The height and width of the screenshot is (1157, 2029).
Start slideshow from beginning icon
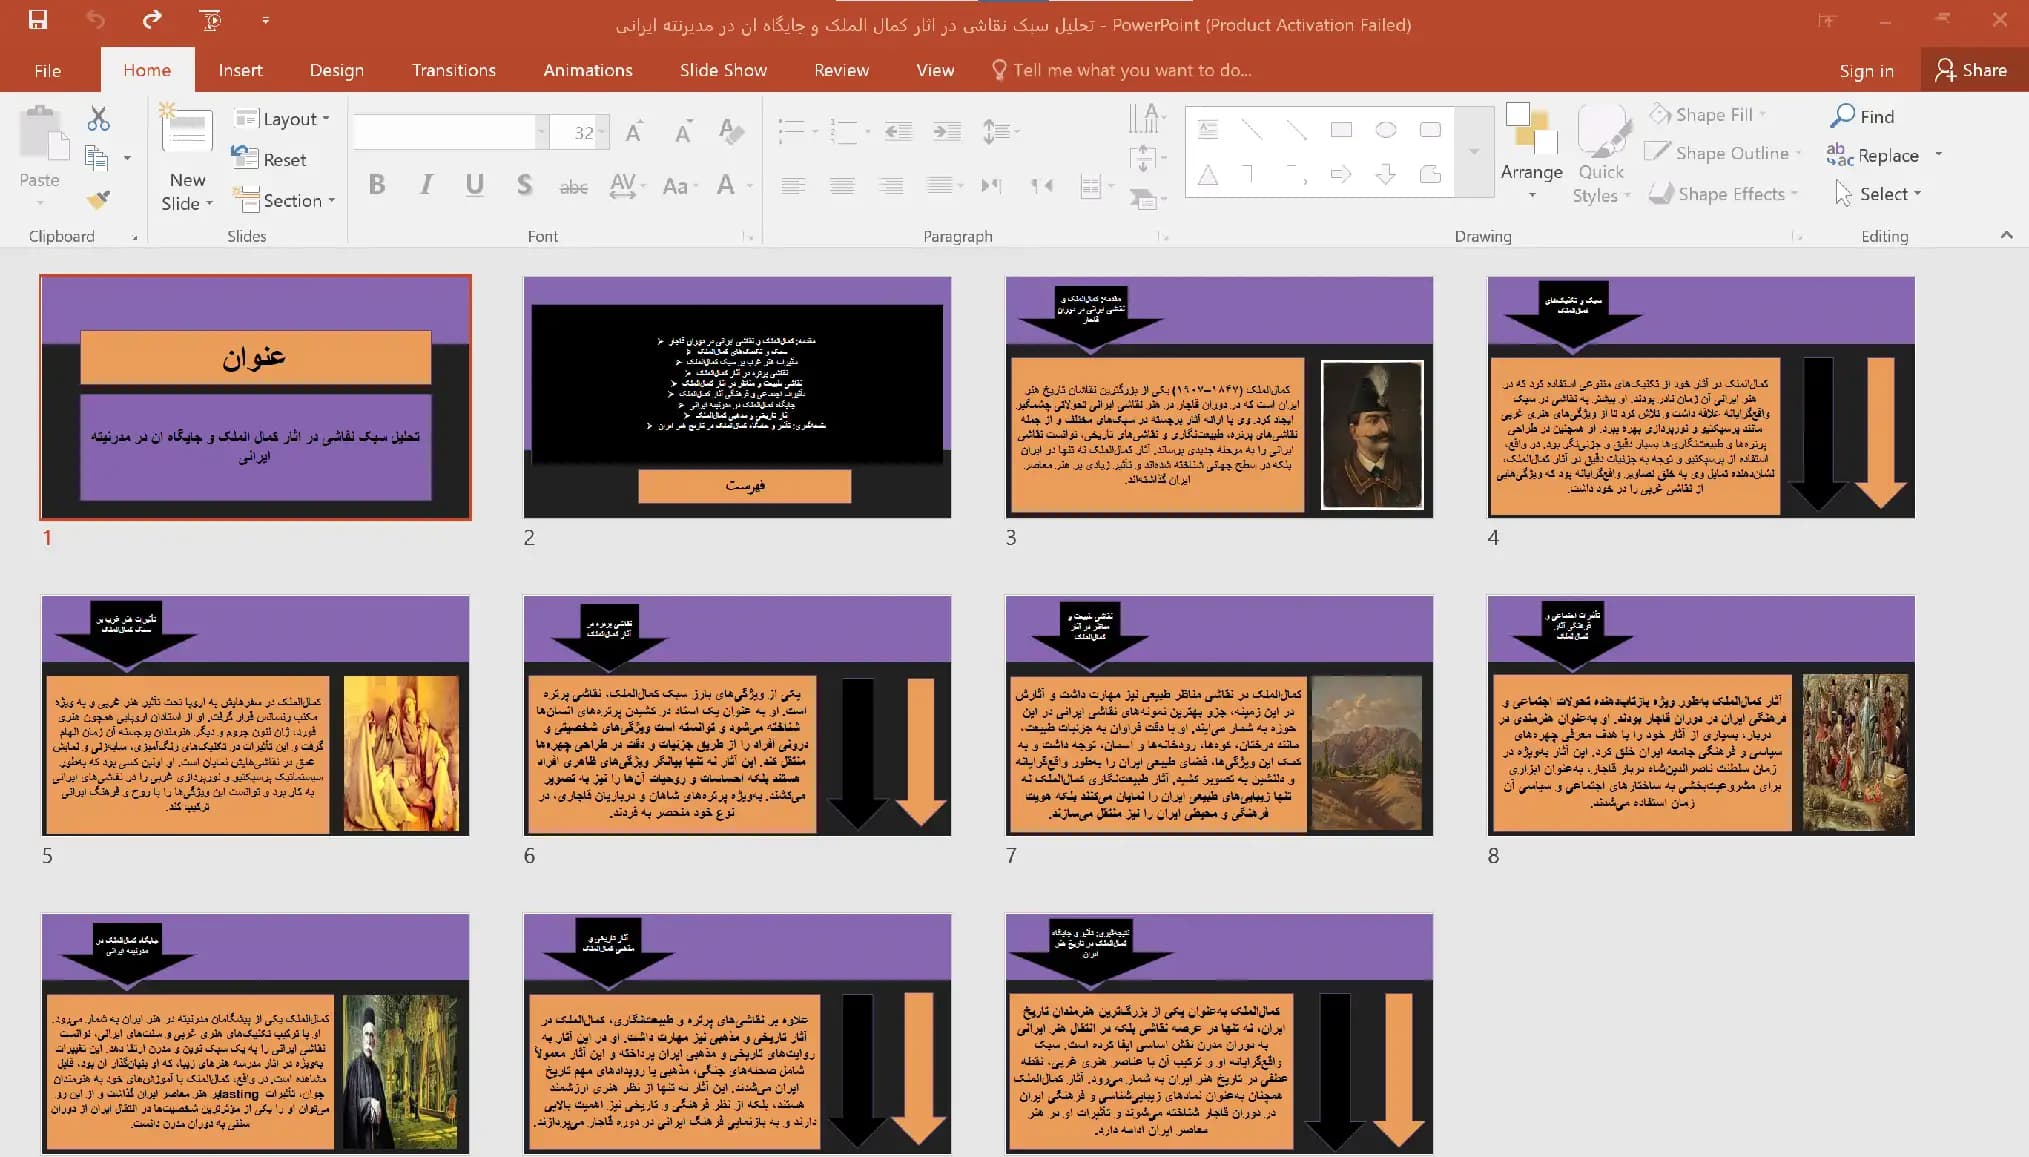(210, 19)
